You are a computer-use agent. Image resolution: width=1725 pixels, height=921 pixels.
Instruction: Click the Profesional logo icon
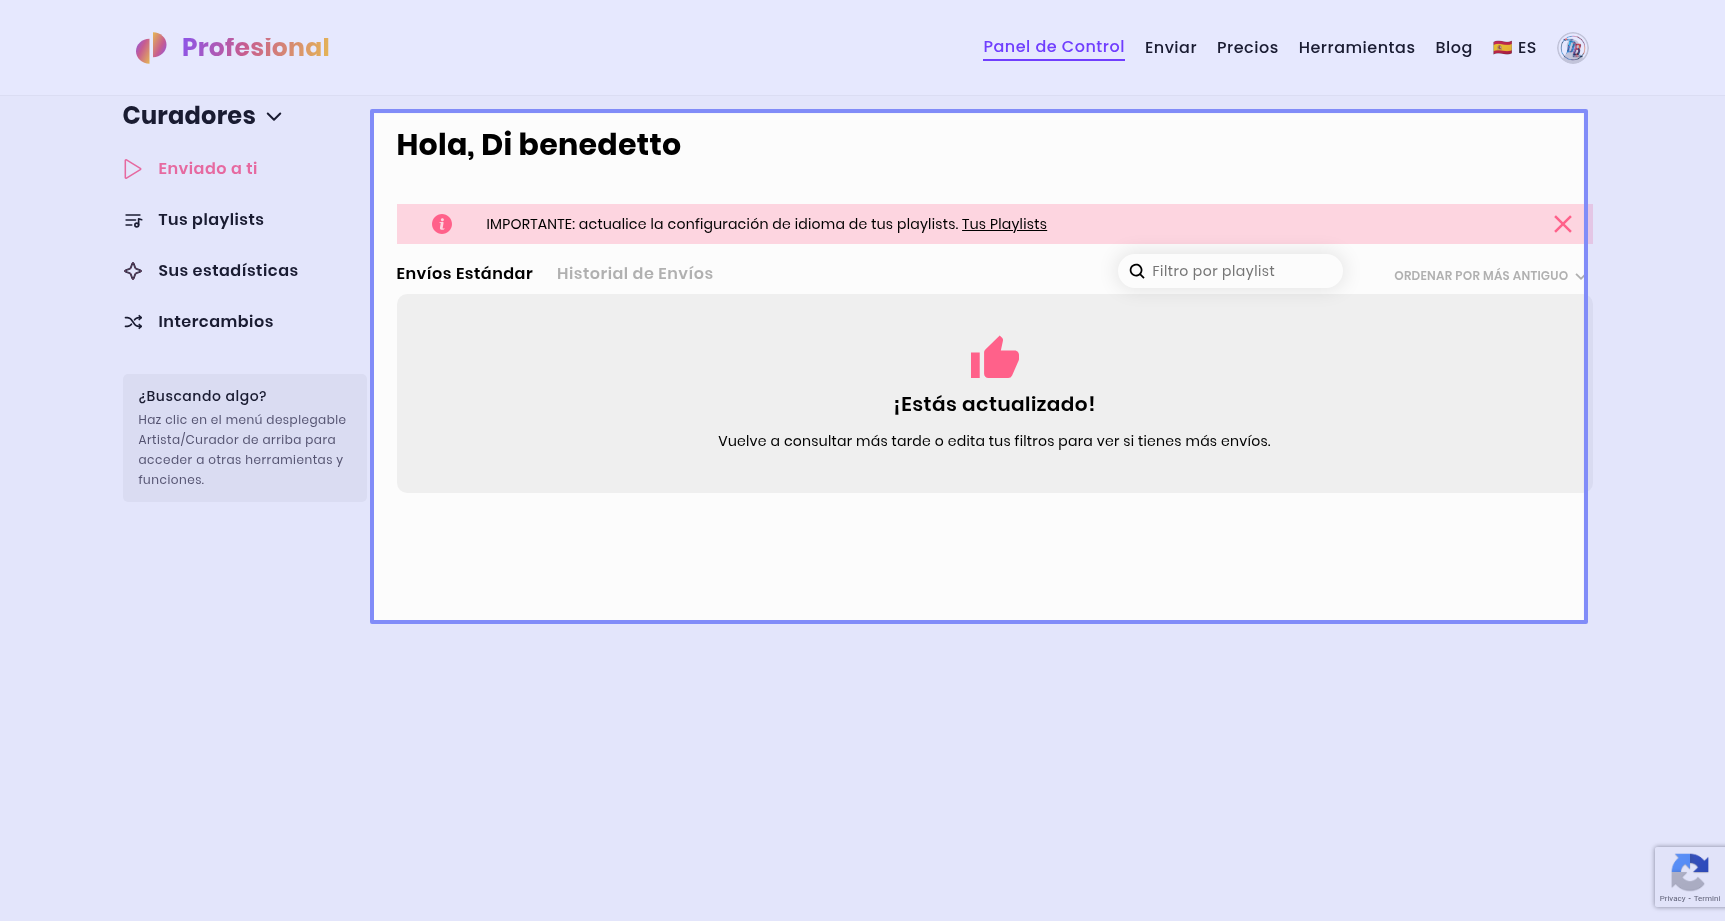(x=151, y=48)
